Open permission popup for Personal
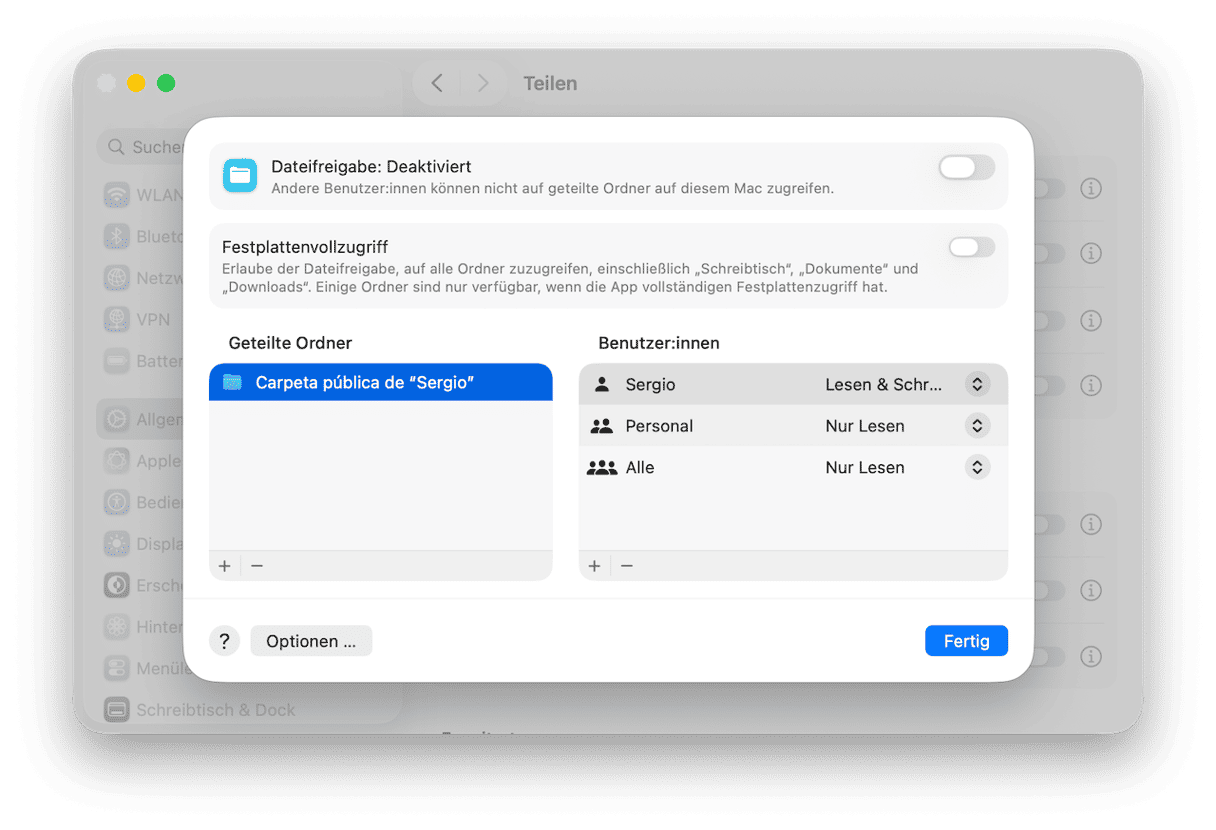The image size is (1216, 830). point(977,426)
